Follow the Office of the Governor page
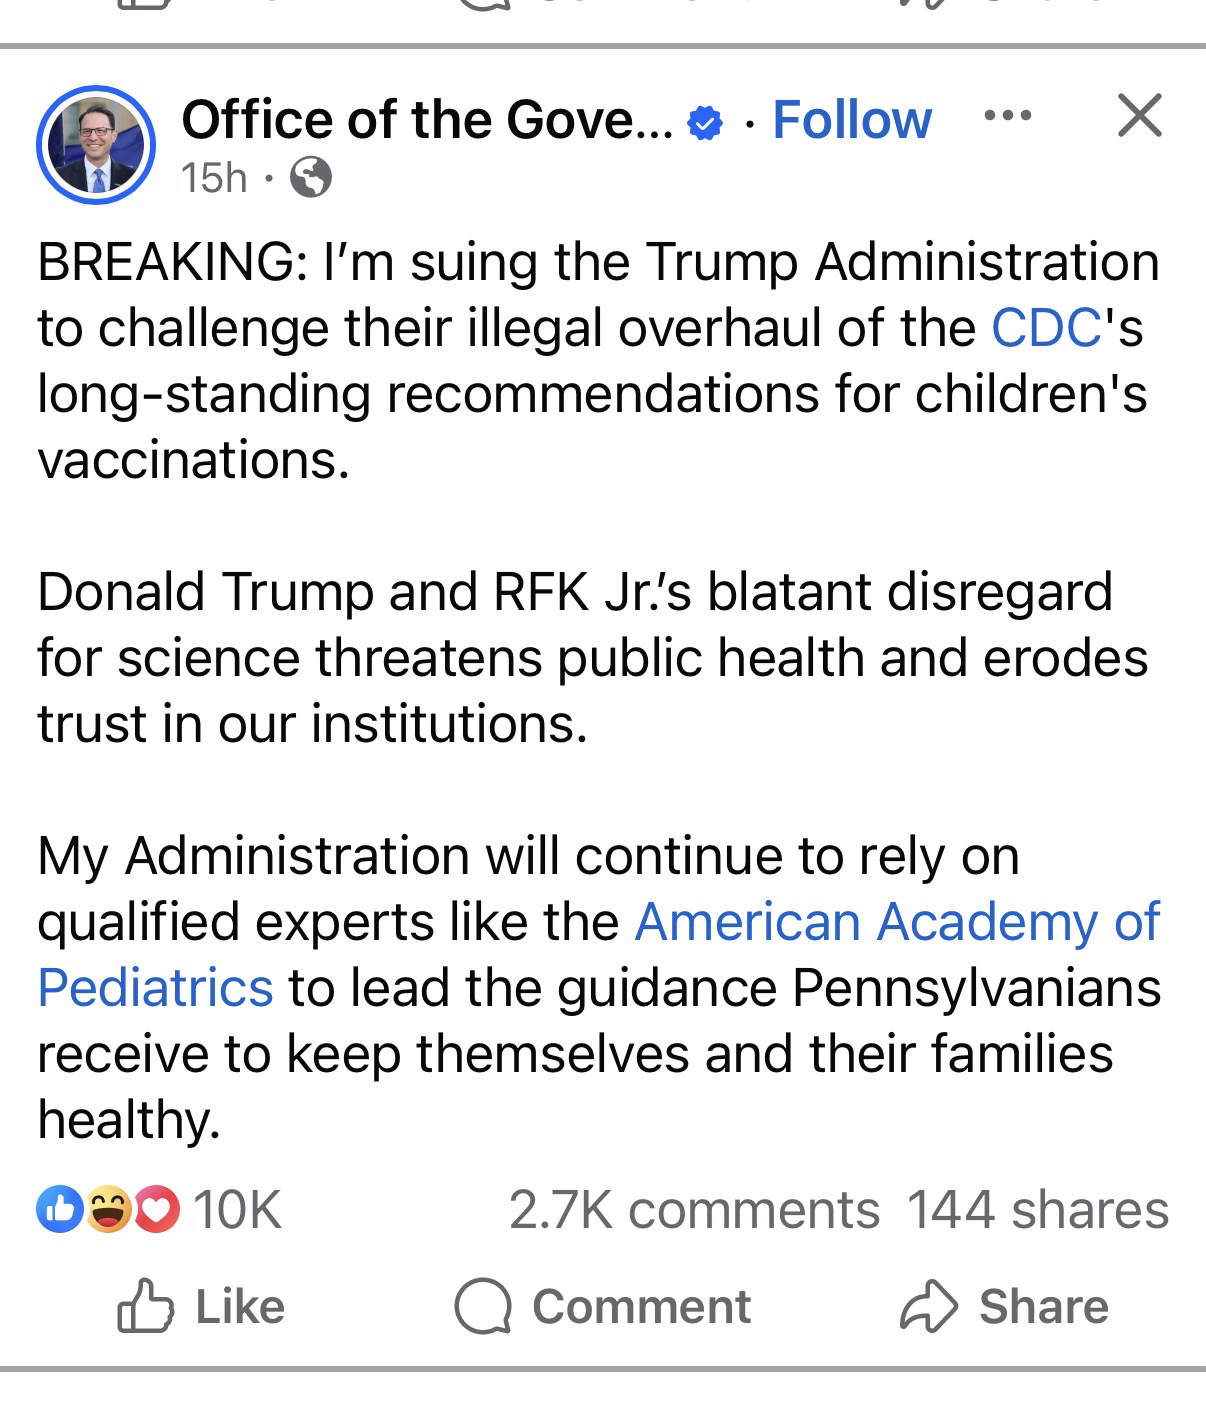This screenshot has height=1401, width=1206. click(852, 120)
